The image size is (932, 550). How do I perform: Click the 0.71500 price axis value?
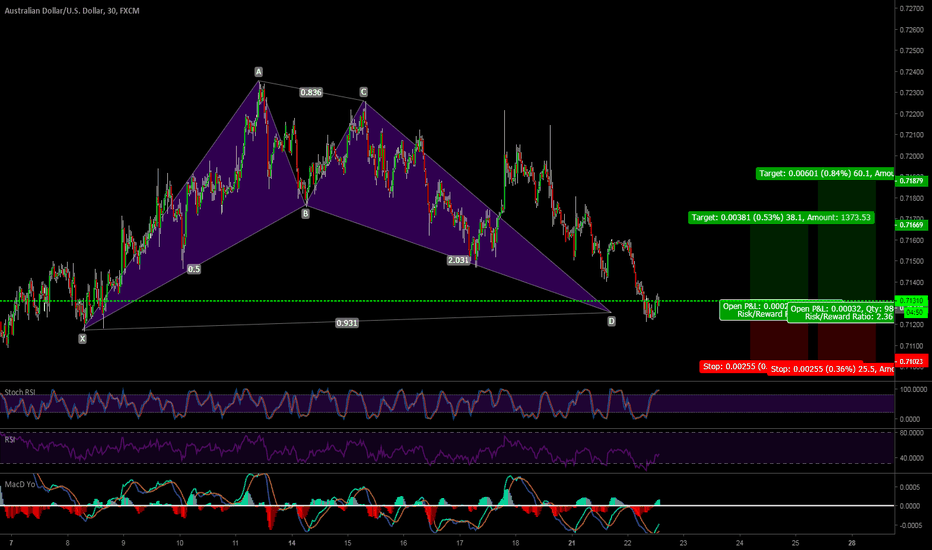911,261
